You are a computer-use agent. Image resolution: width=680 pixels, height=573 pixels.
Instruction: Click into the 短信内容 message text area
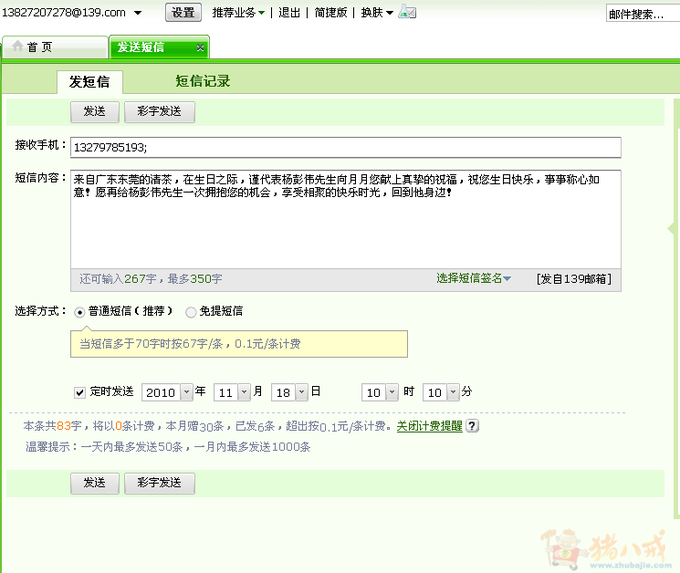point(346,219)
